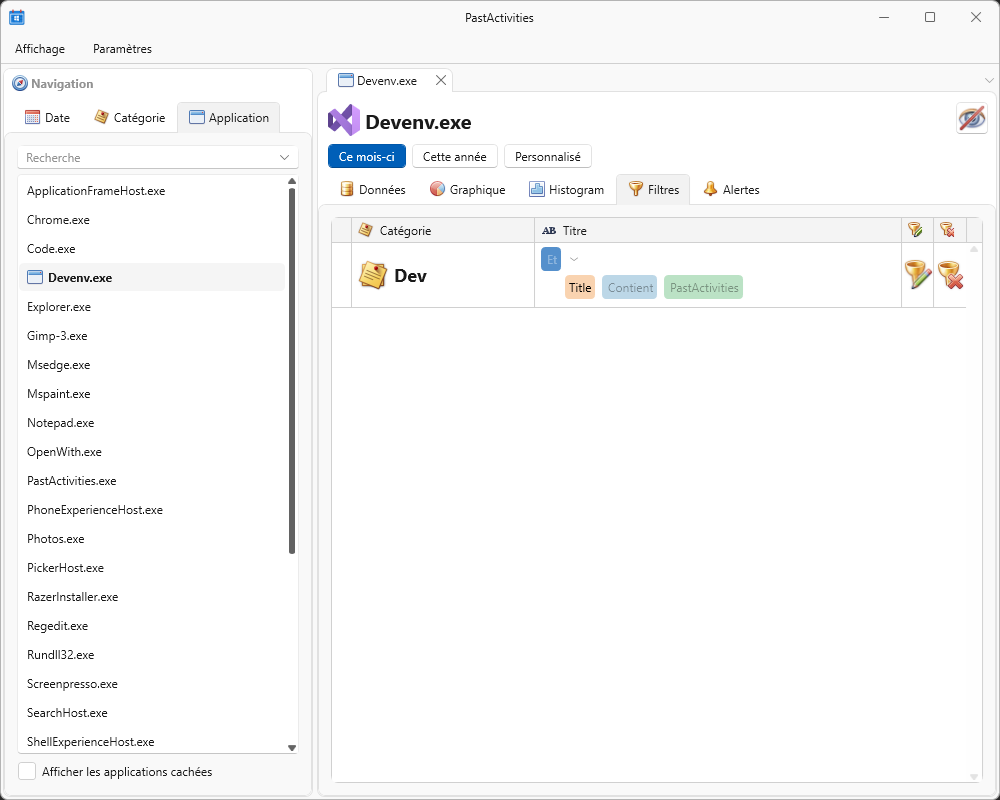Click the edit filter funnel icon in Dev row
This screenshot has width=1000, height=800.
(917, 275)
